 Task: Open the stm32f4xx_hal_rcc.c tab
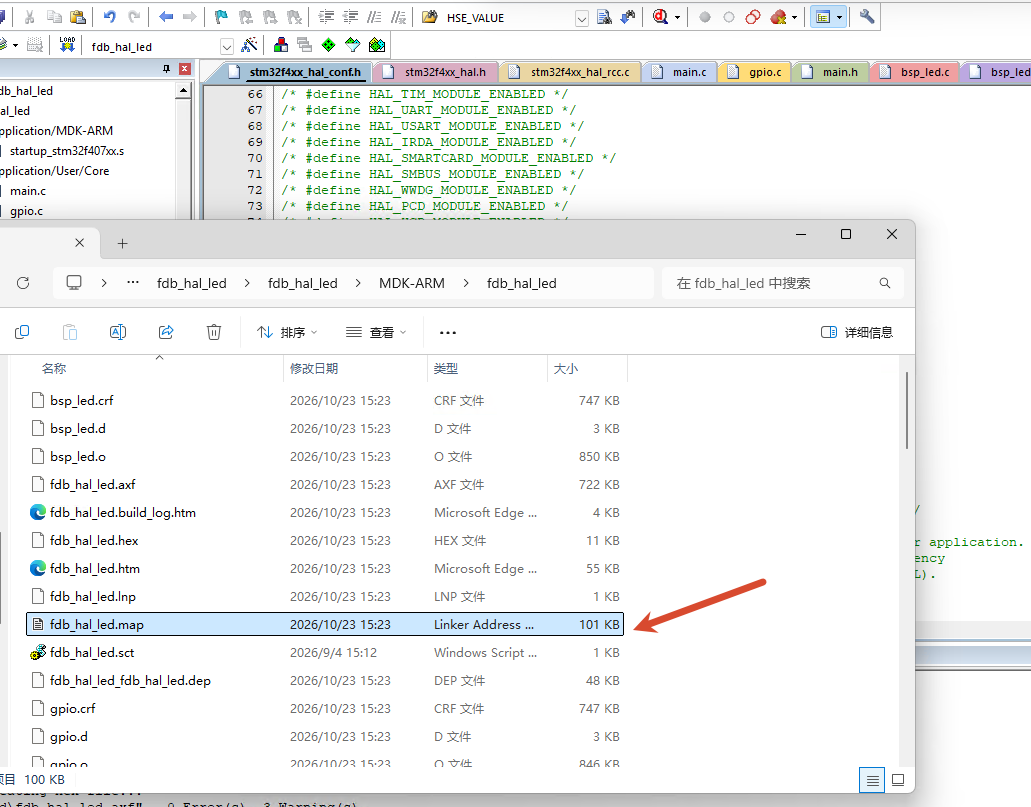coord(571,72)
